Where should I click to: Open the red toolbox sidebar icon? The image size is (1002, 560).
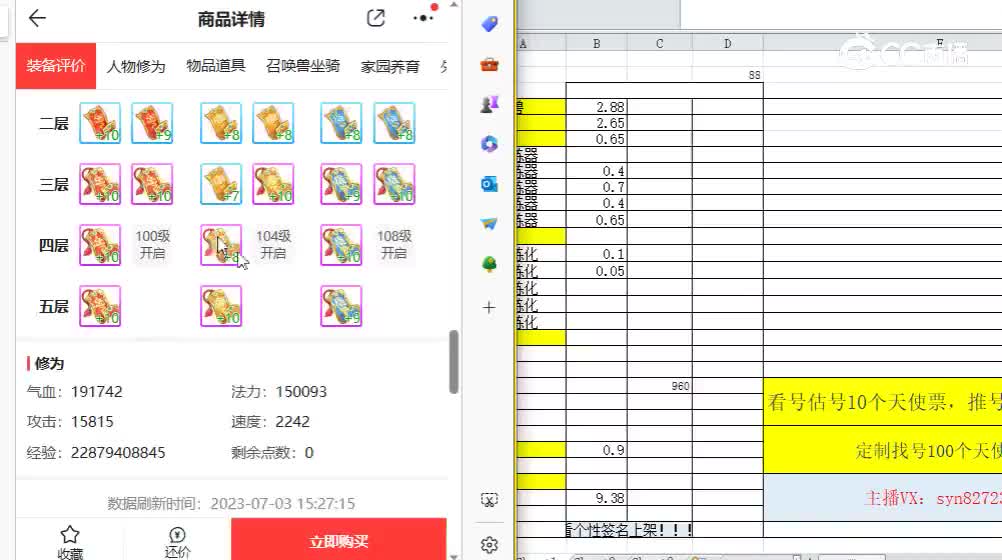pos(489,65)
